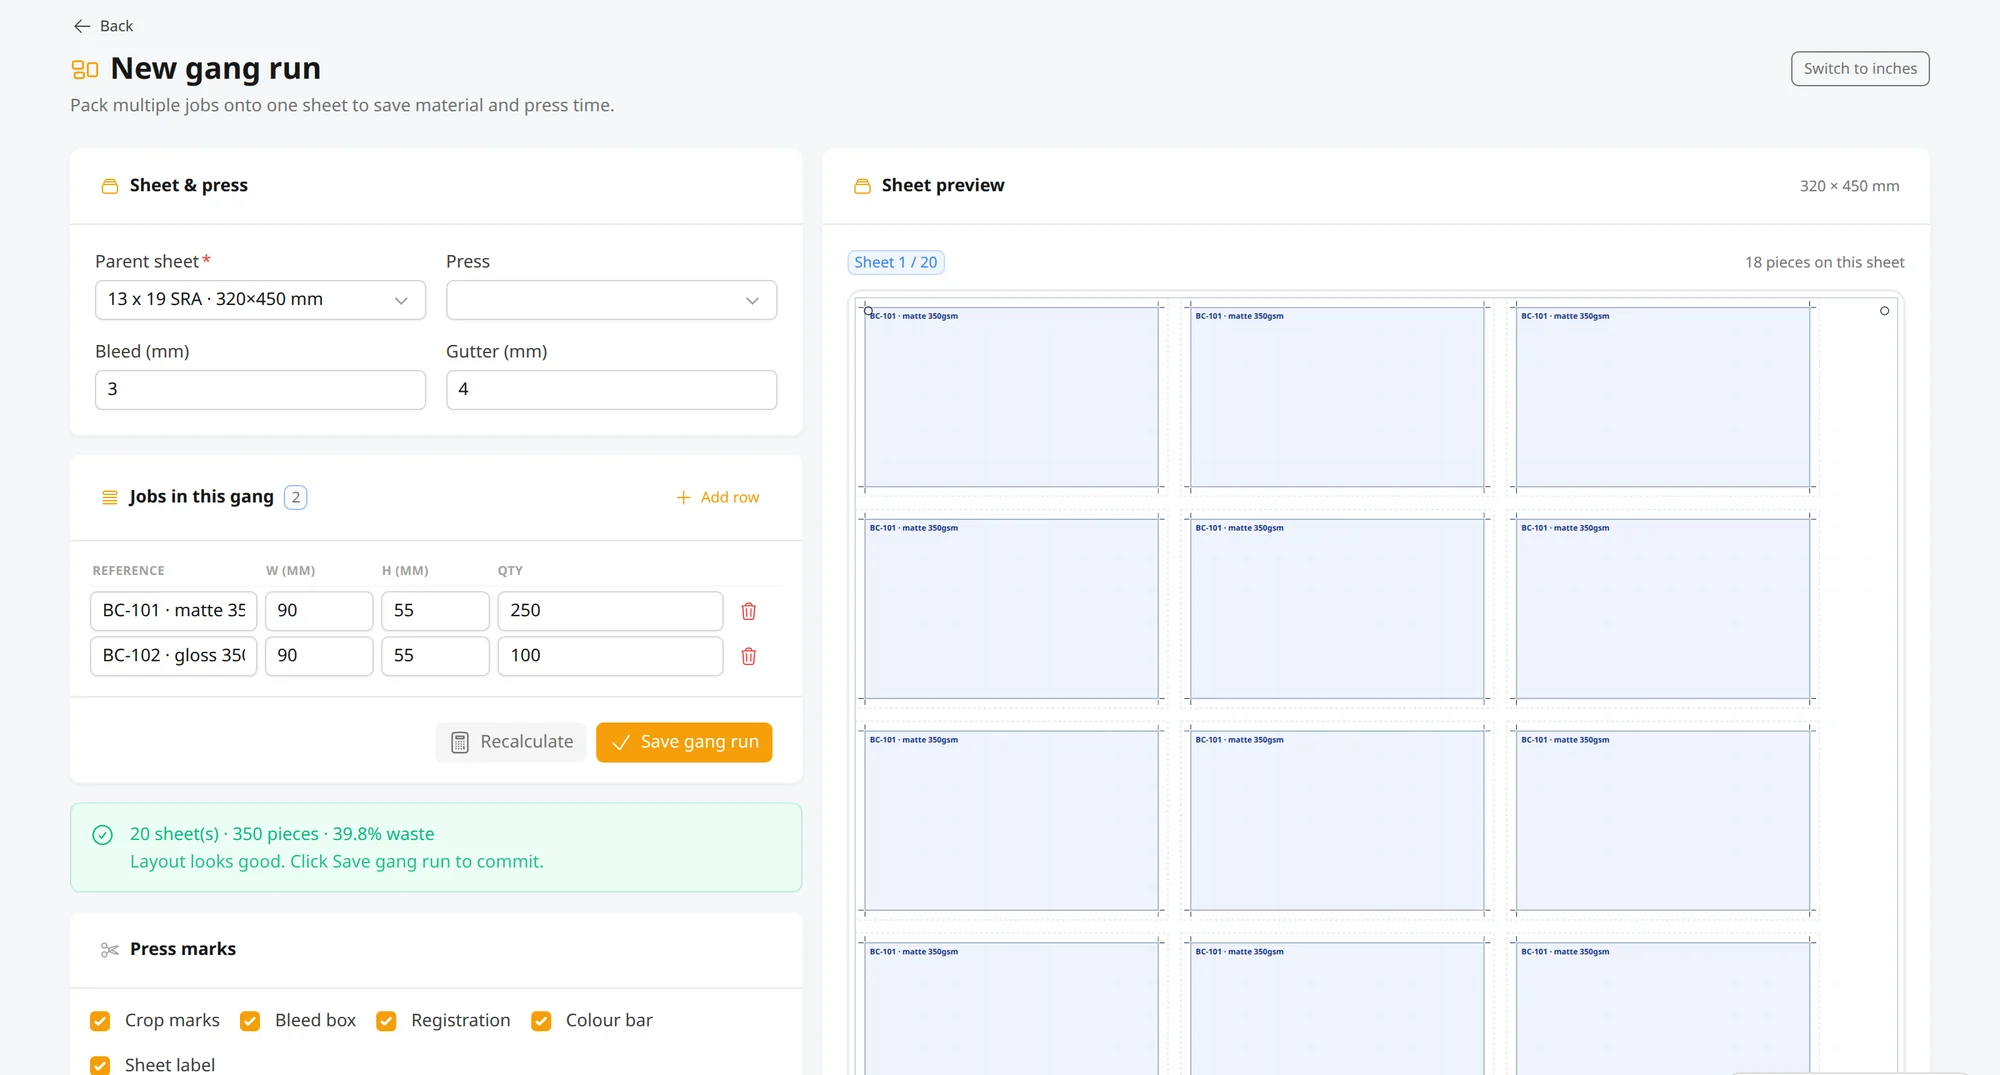
Task: Click the REFERENCE column header
Action: [x=128, y=571]
